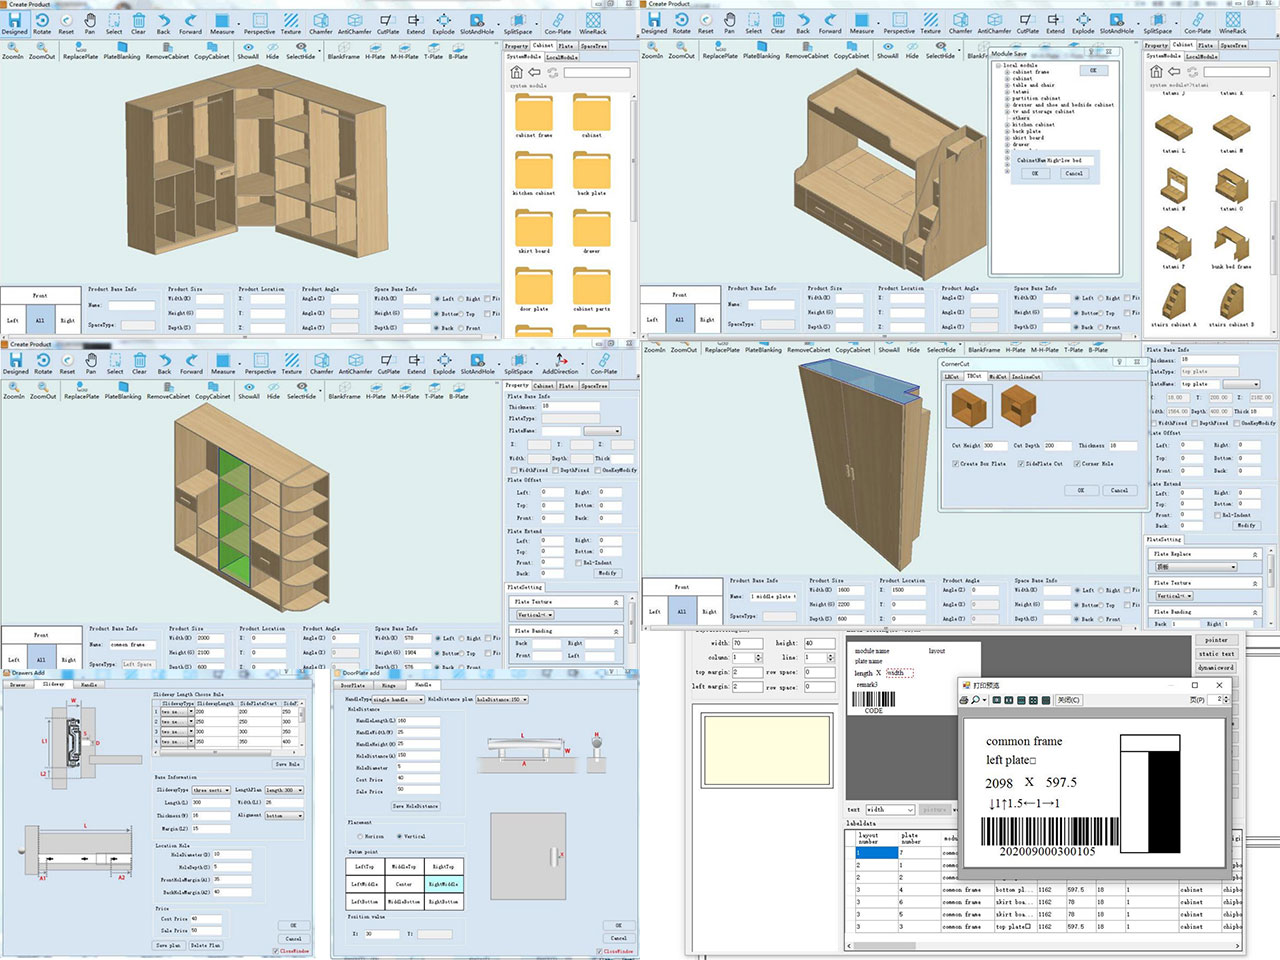Switch to Property tab in corner-wardrobe window

pos(516,46)
